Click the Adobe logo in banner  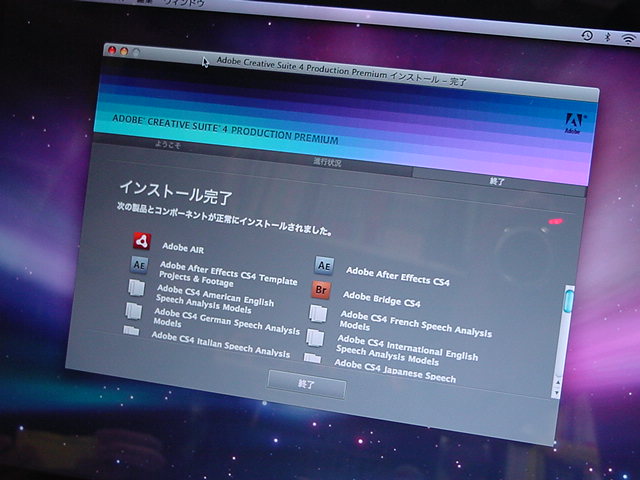click(575, 124)
